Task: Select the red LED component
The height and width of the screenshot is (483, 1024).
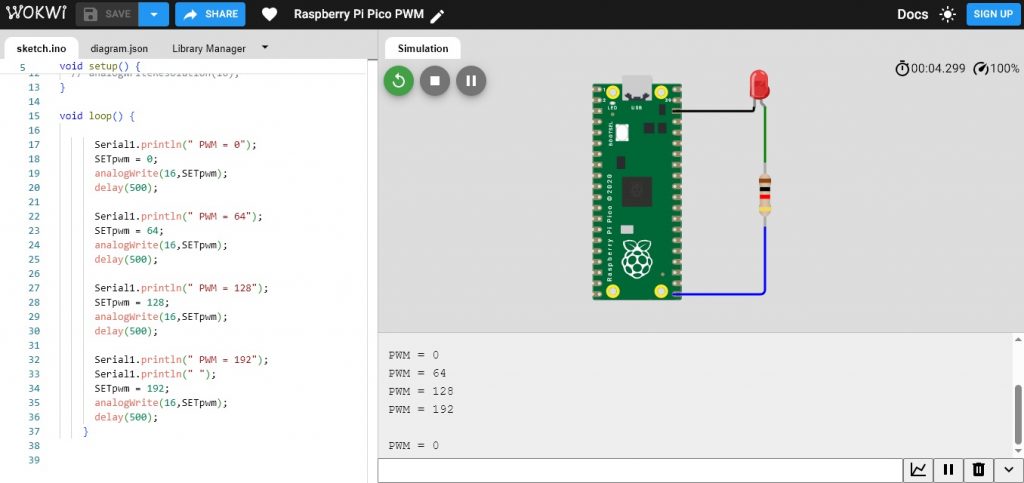Action: 759,84
